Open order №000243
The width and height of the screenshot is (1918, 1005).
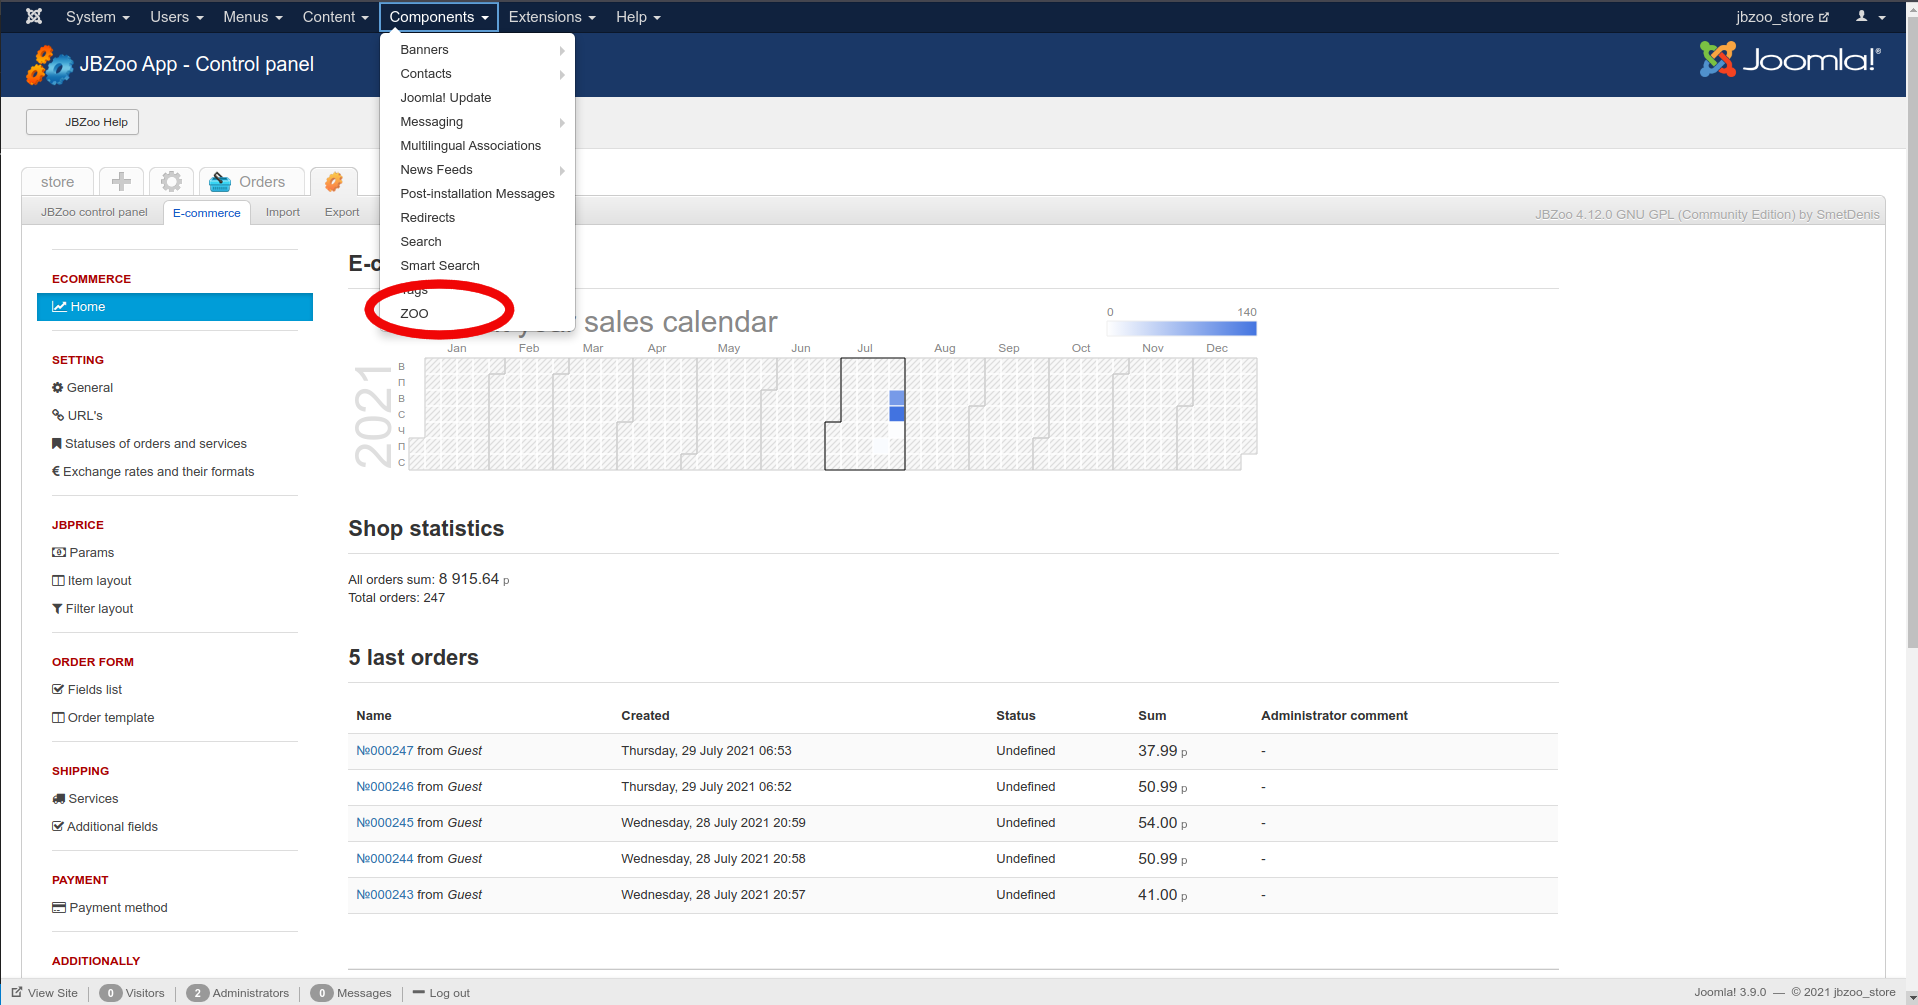[384, 895]
